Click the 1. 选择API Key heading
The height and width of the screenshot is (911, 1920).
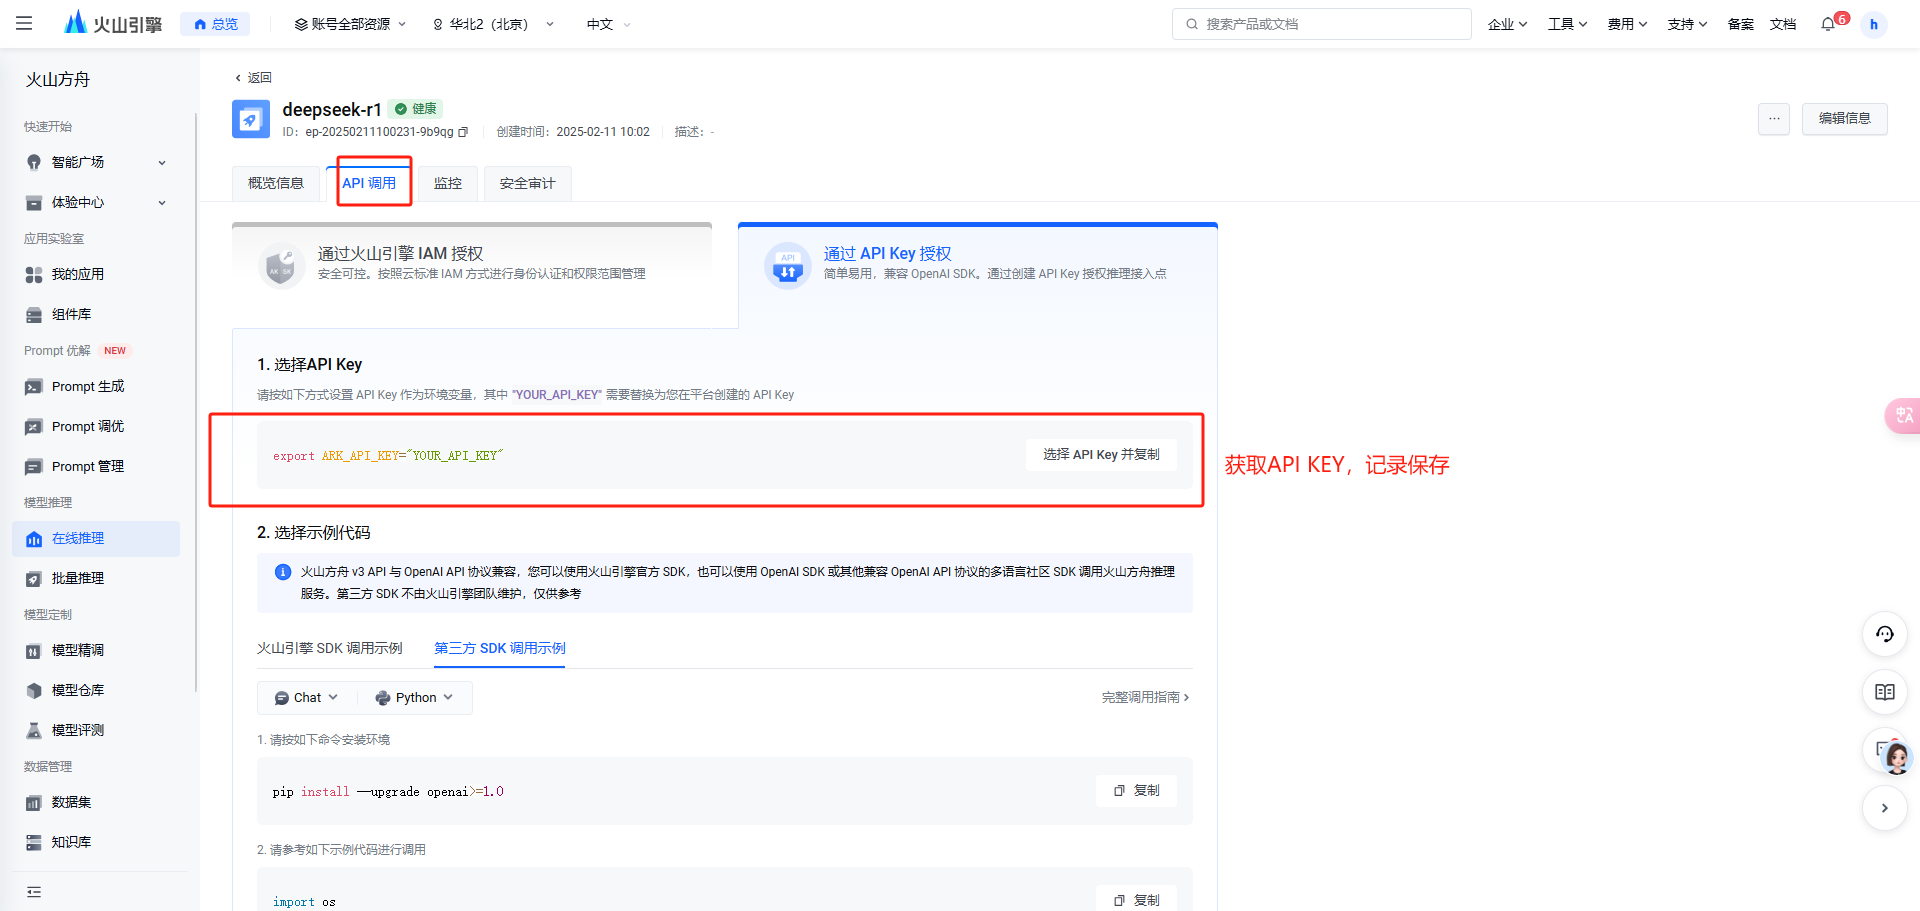(310, 364)
